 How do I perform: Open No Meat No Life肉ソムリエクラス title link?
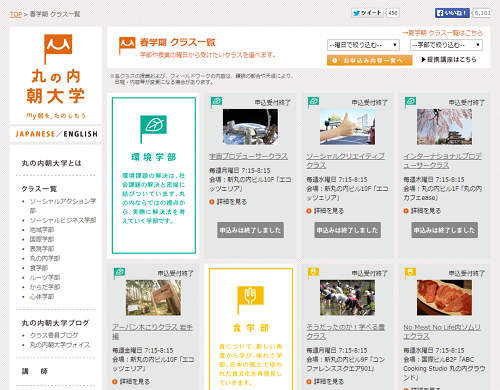click(x=442, y=332)
